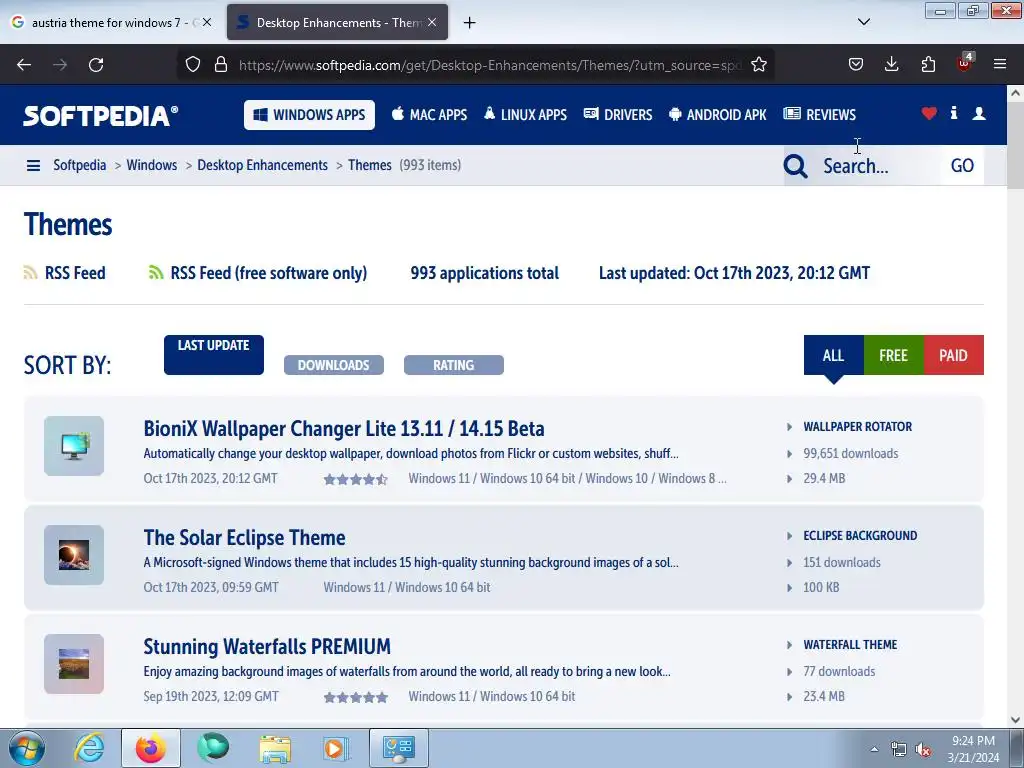This screenshot has width=1024, height=768.
Task: Open the Windows Apps section
Action: coord(310,115)
